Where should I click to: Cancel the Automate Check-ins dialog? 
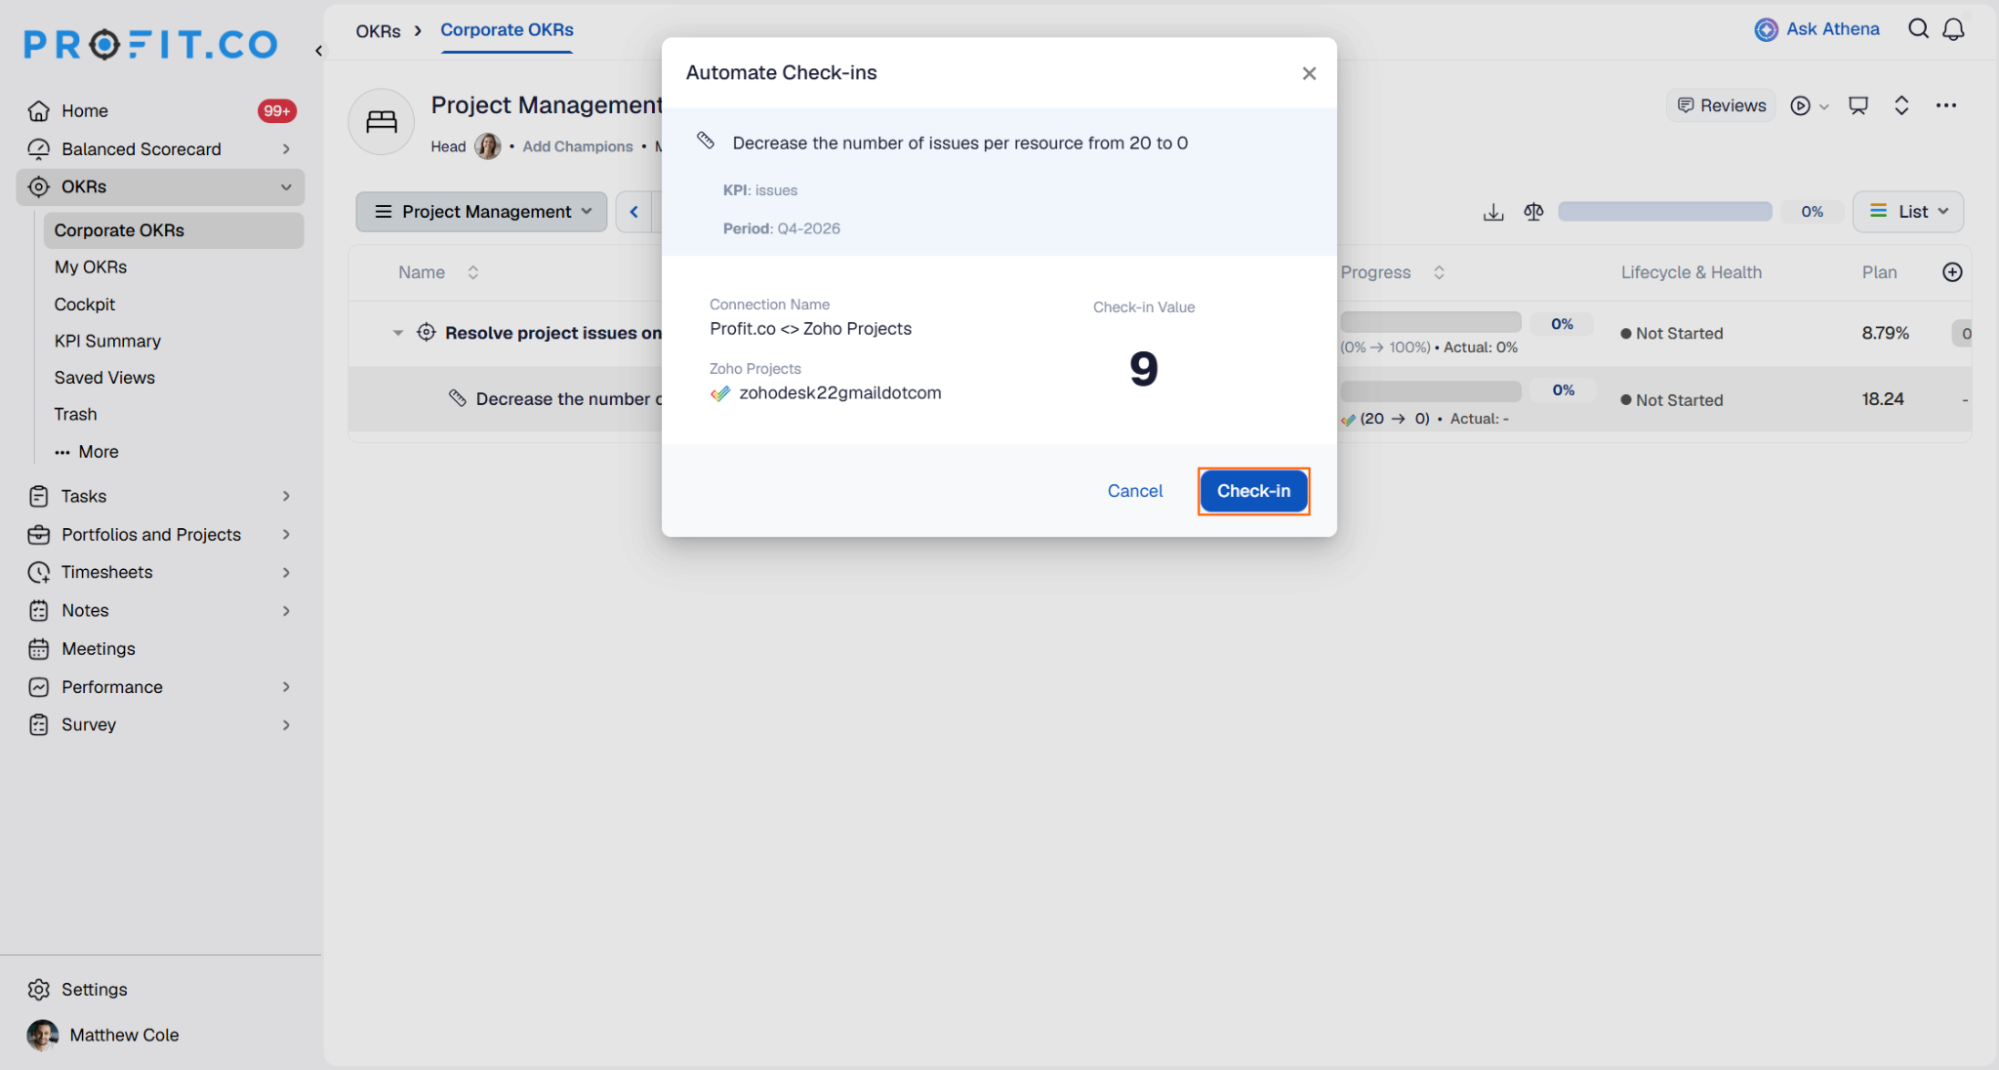pos(1135,491)
